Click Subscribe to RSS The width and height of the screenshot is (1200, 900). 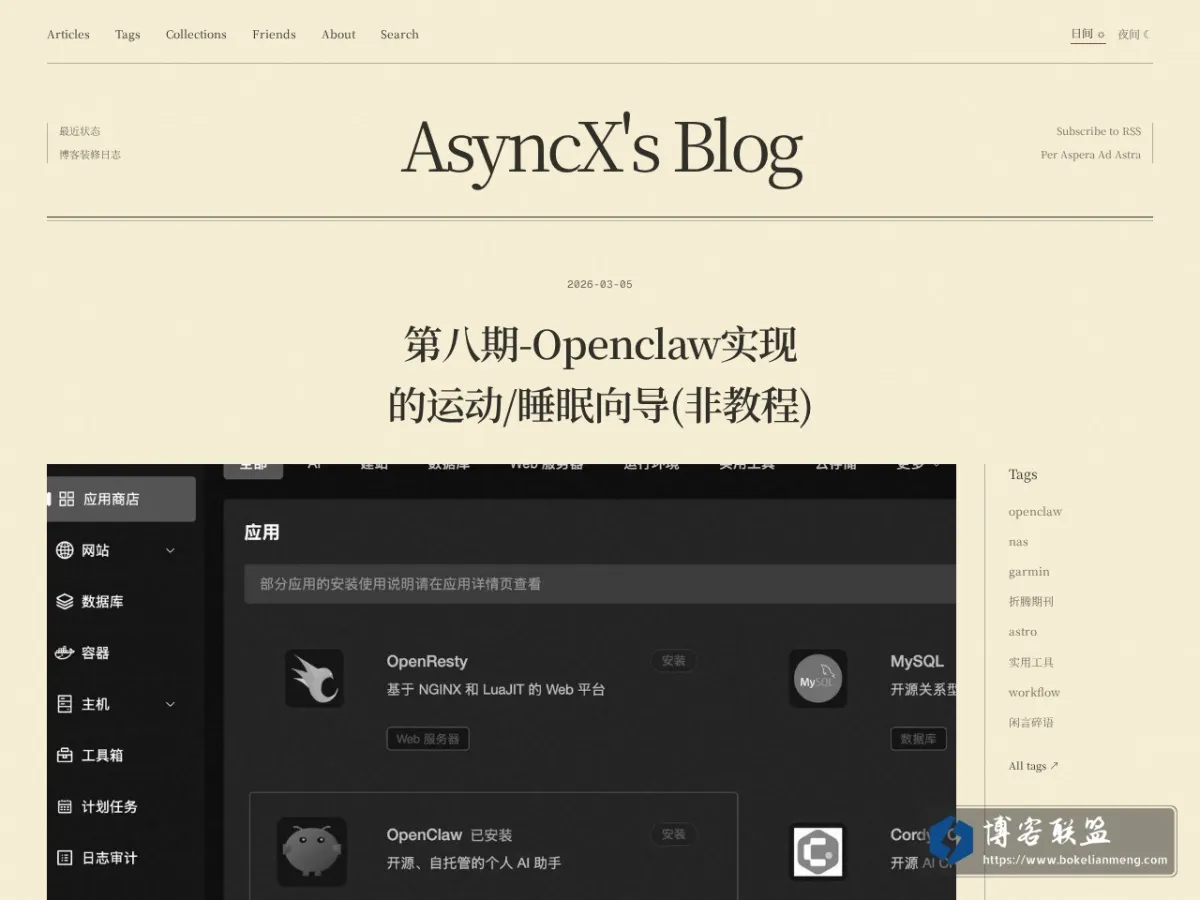[x=1098, y=131]
